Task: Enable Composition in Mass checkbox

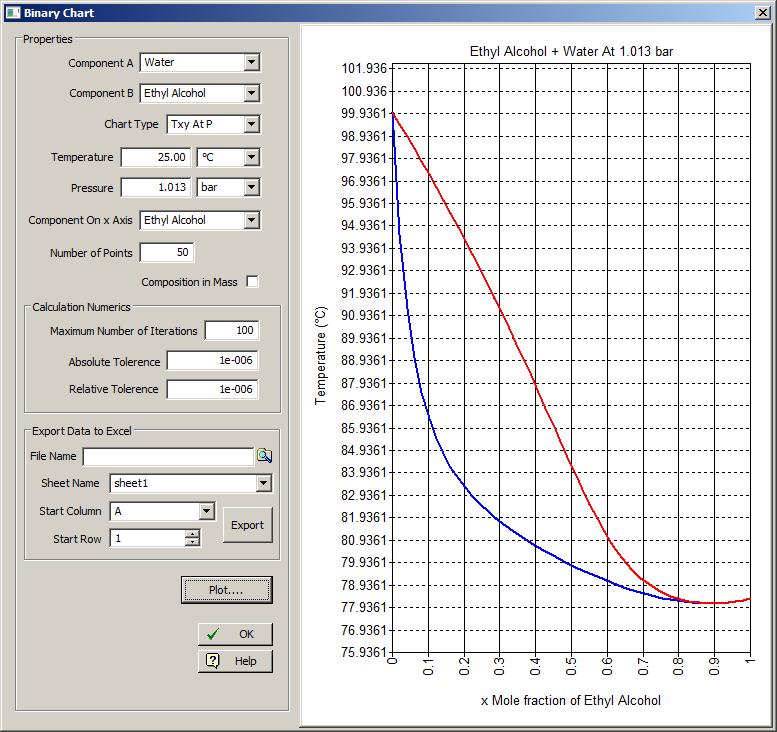Action: click(x=252, y=282)
